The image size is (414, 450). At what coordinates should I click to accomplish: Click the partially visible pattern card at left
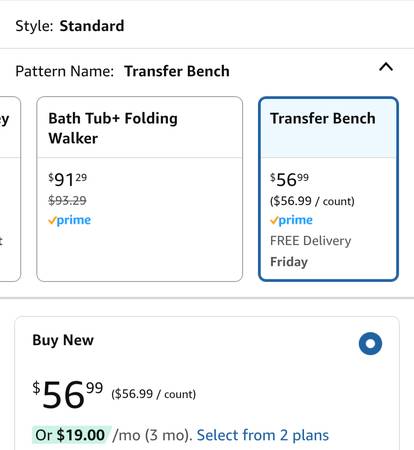(10, 189)
